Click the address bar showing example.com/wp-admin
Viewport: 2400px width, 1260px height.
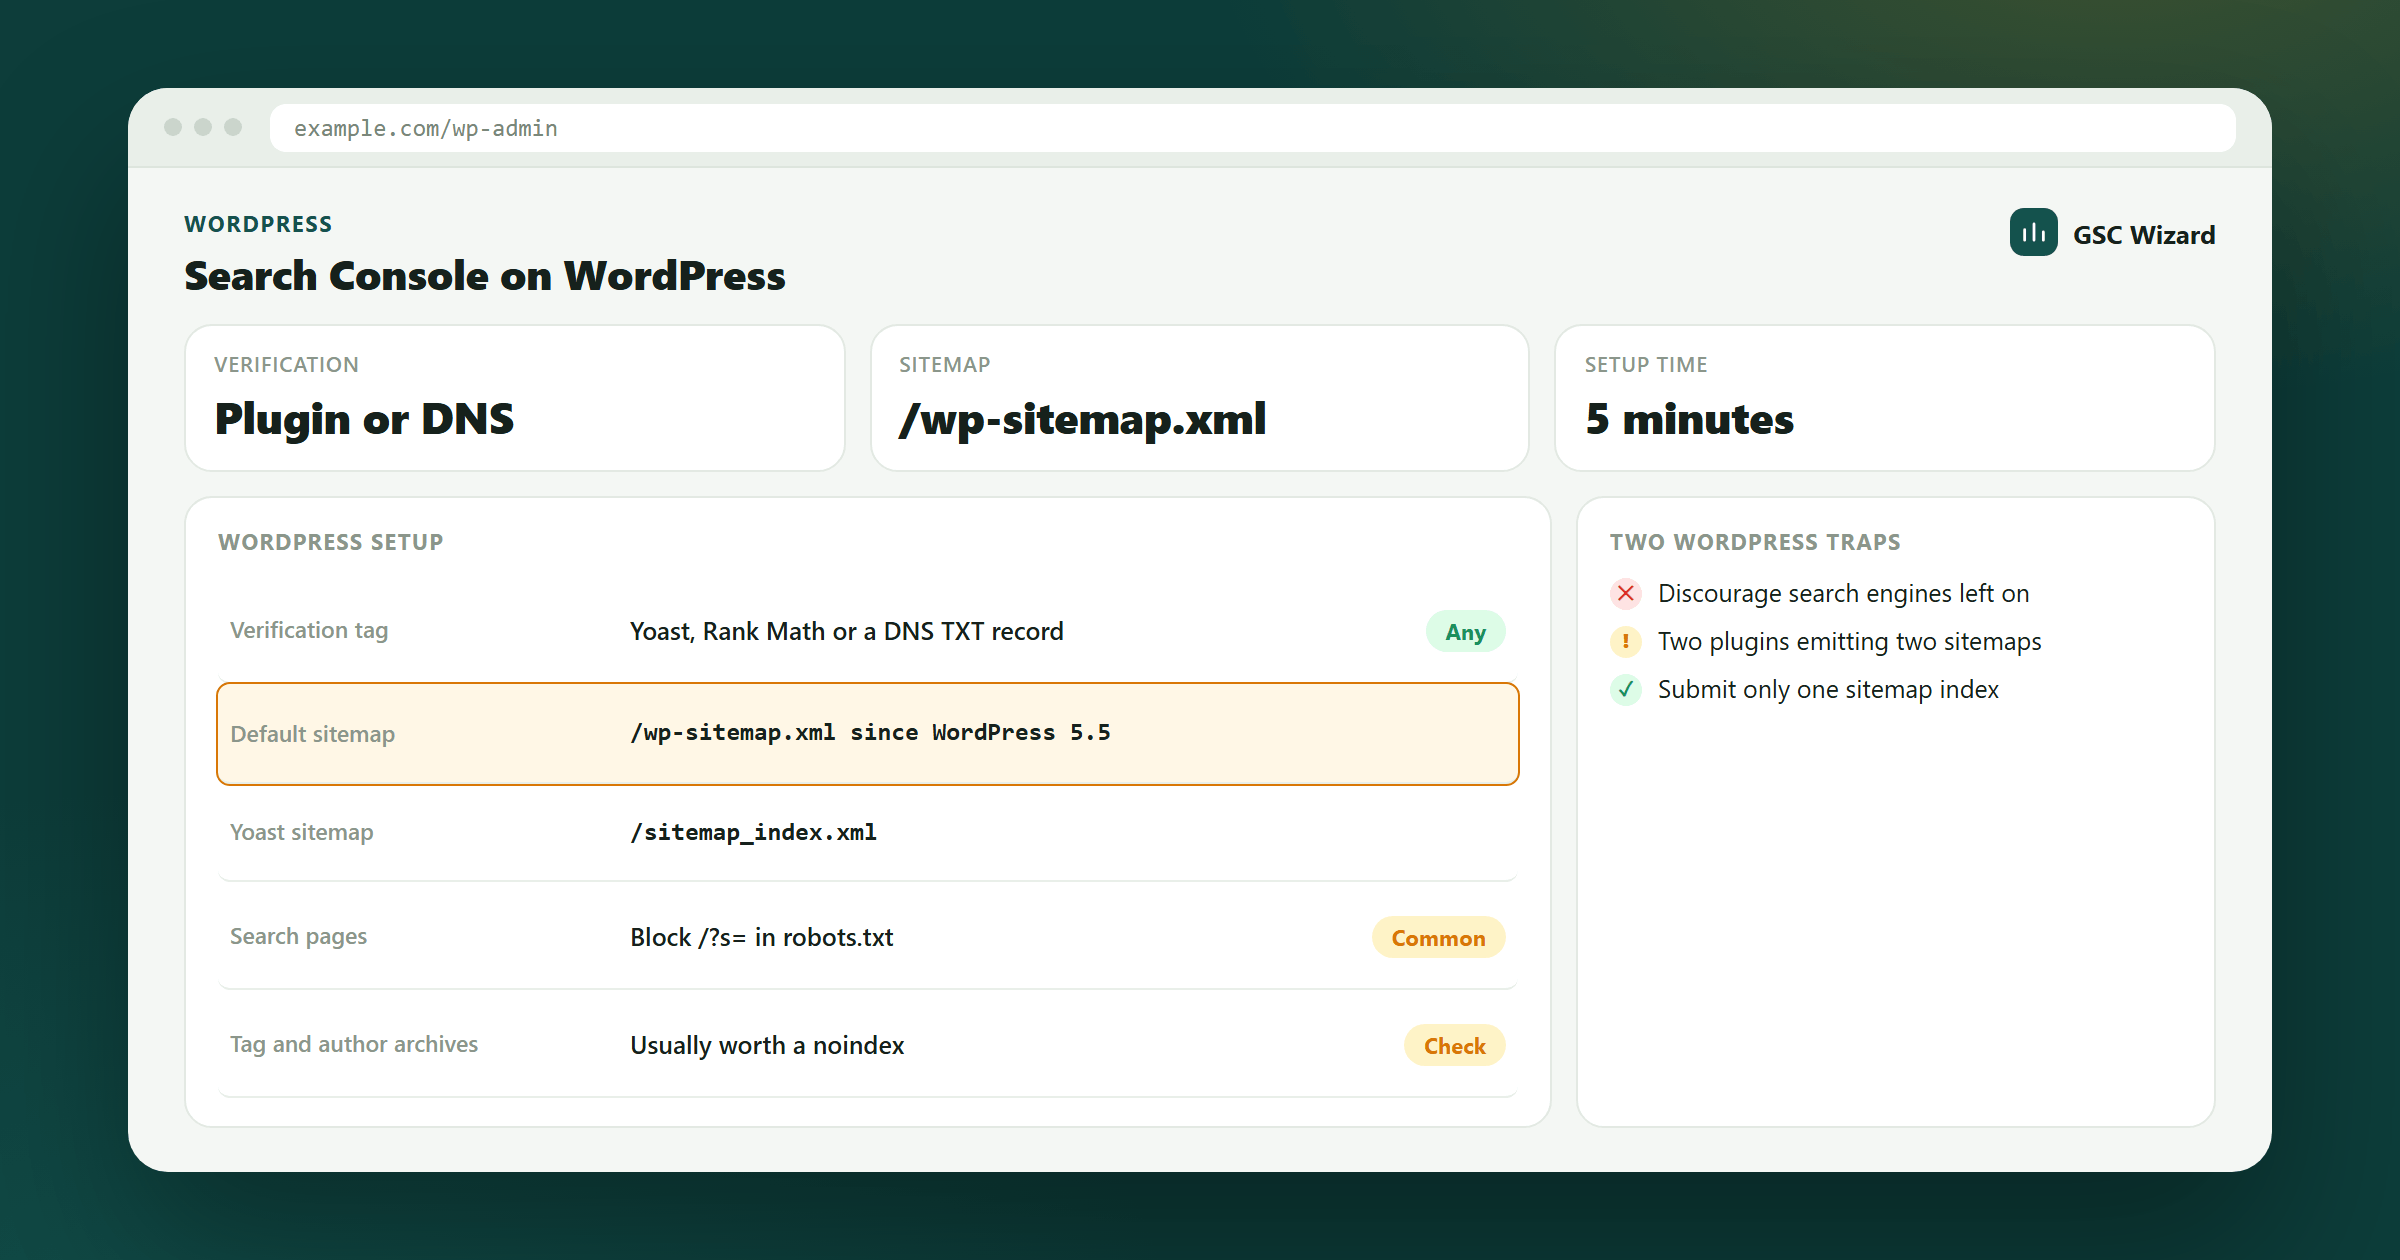coord(1252,128)
